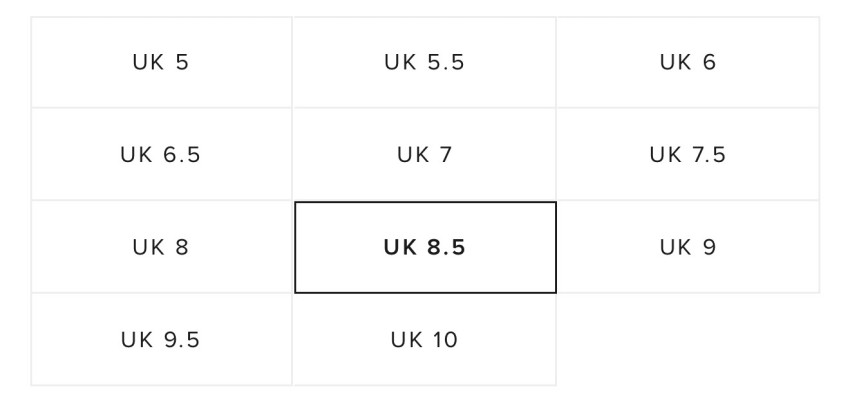This screenshot has width=850, height=414.
Task: Choose the UK 7 size box
Action: point(424,155)
